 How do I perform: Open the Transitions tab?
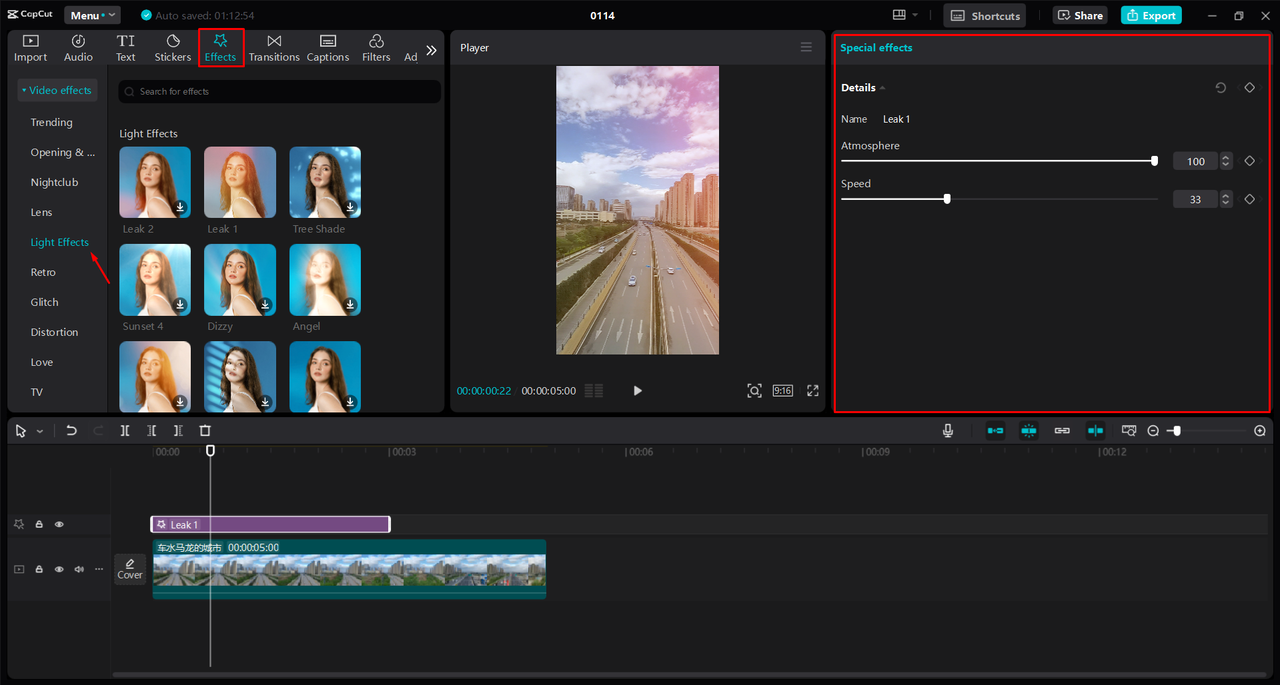pos(274,47)
